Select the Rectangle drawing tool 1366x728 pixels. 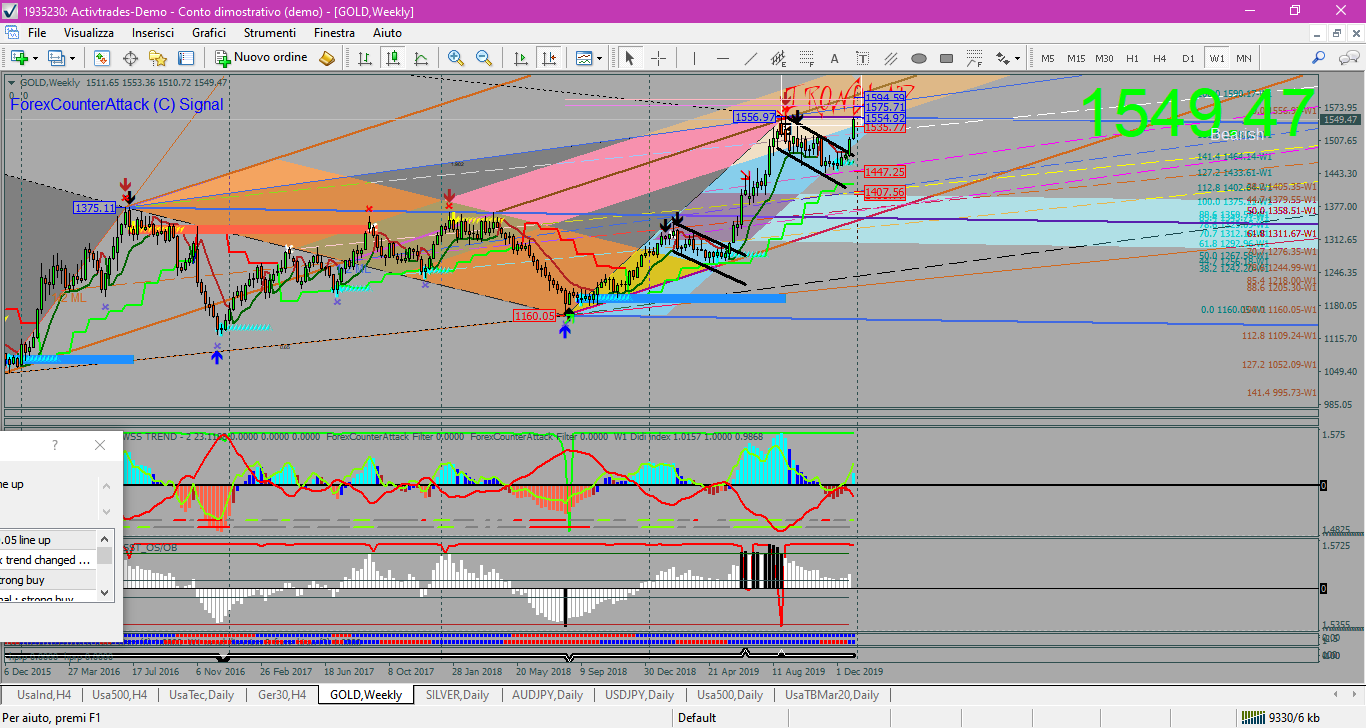point(946,58)
